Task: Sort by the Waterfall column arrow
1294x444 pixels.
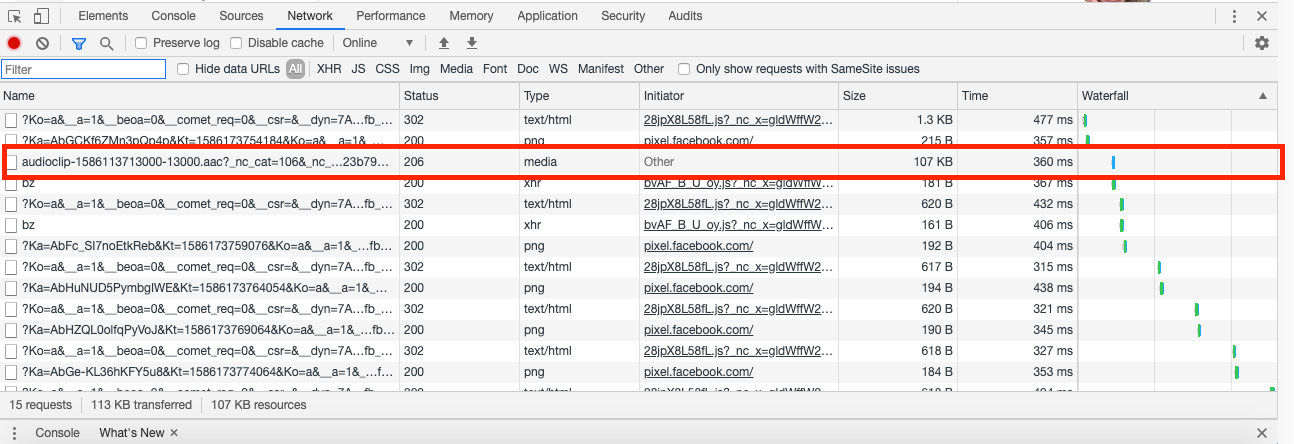Action: click(x=1263, y=96)
